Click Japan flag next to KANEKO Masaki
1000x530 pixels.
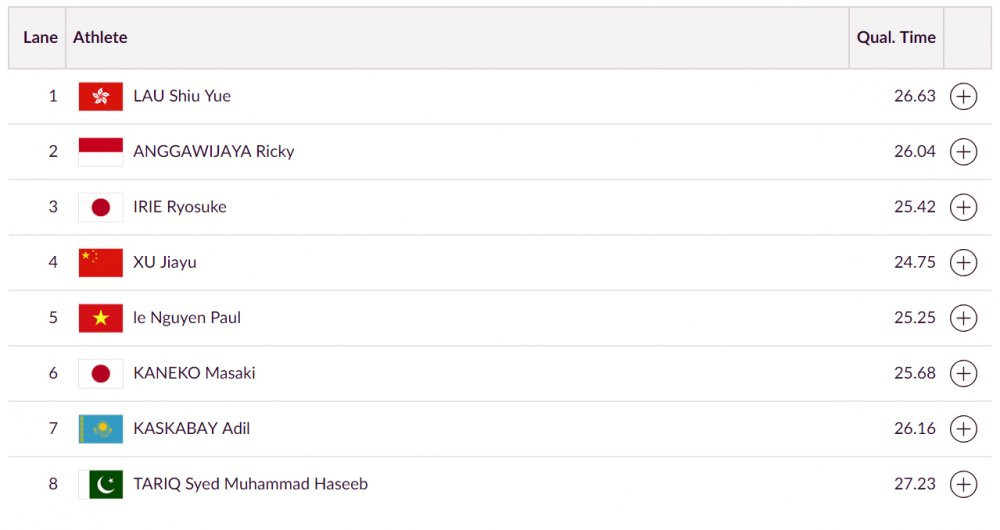[101, 373]
